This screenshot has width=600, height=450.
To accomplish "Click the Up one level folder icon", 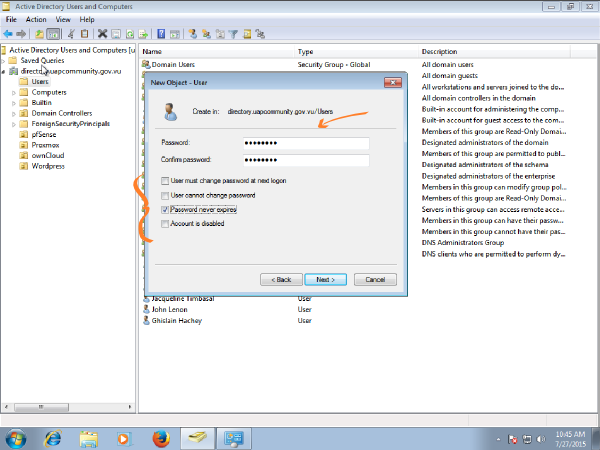I will [x=39, y=34].
